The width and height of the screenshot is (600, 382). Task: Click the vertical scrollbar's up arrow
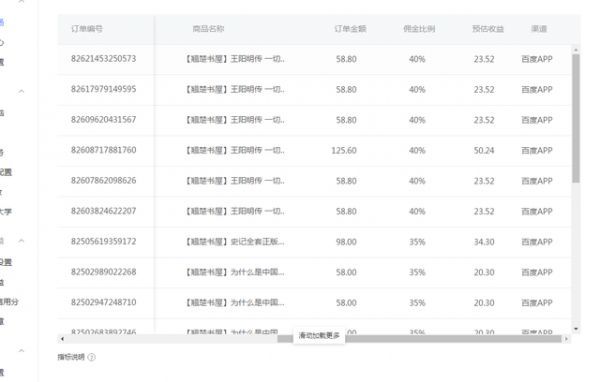click(x=576, y=50)
